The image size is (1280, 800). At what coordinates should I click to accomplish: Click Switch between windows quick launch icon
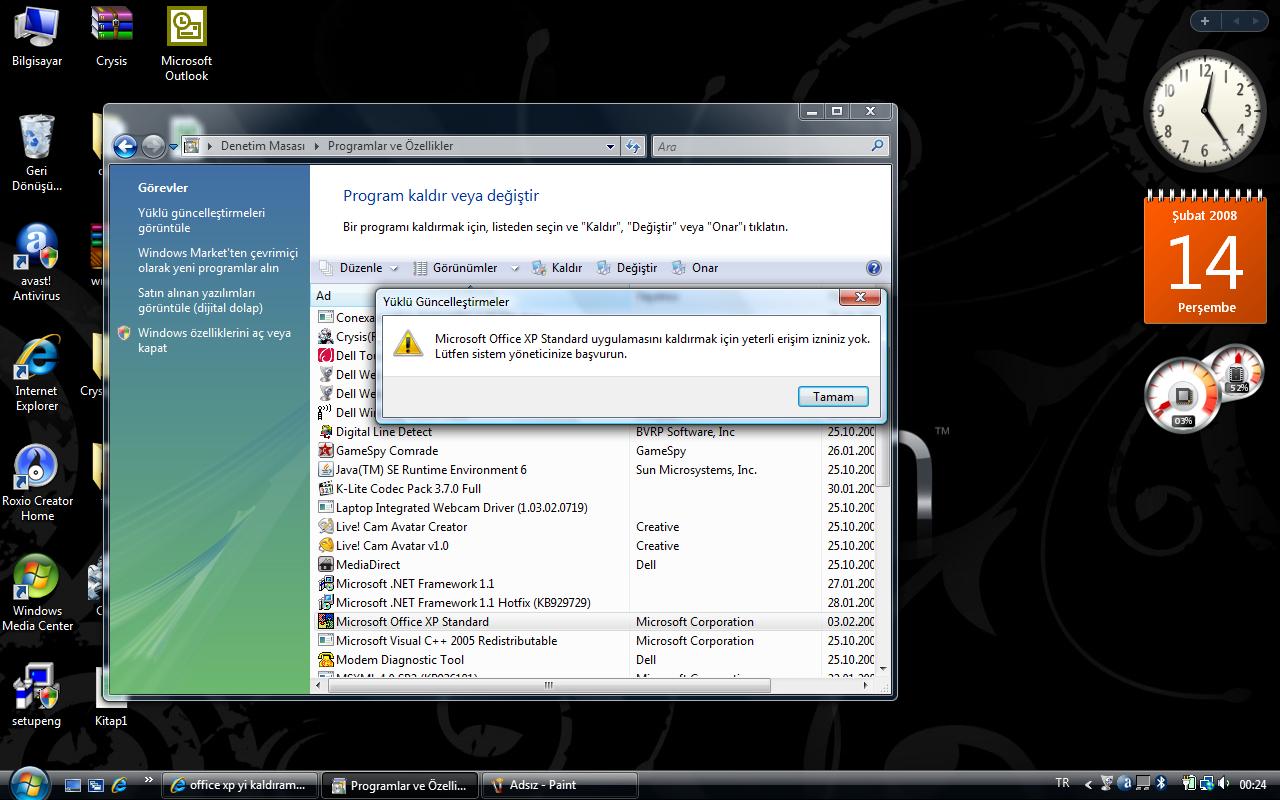[x=96, y=785]
